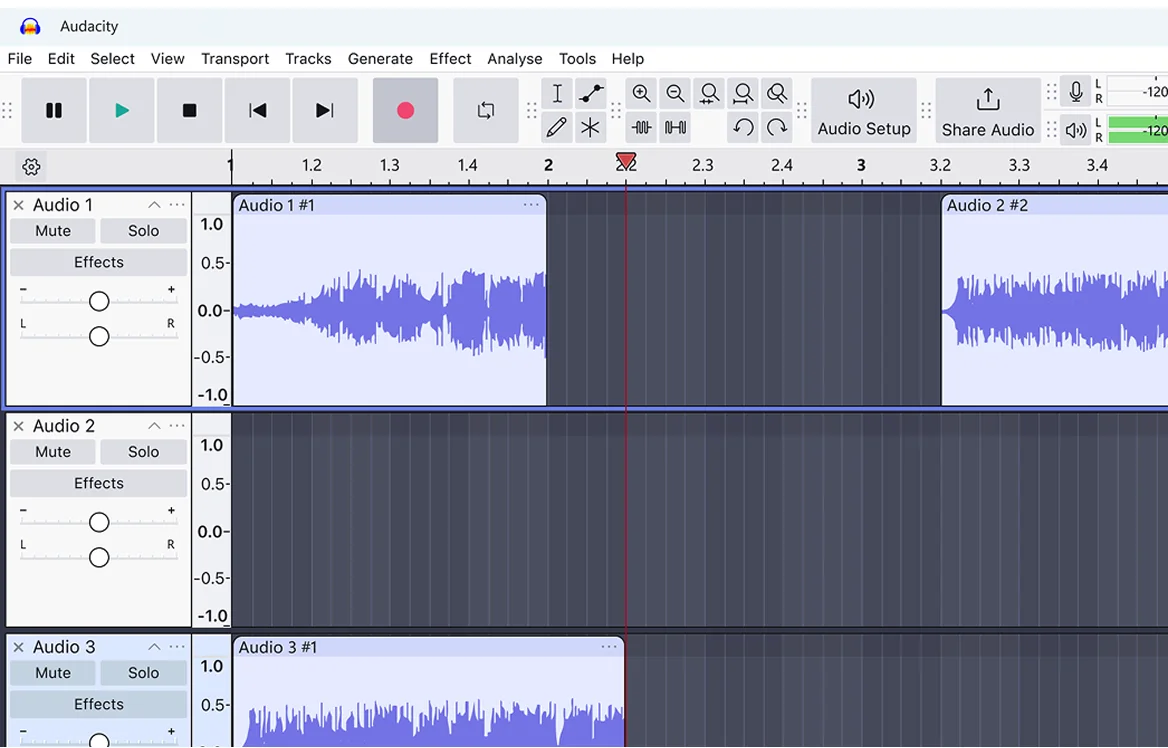Click the Zoom In icon
Image resolution: width=1168 pixels, height=748 pixels.
point(641,93)
